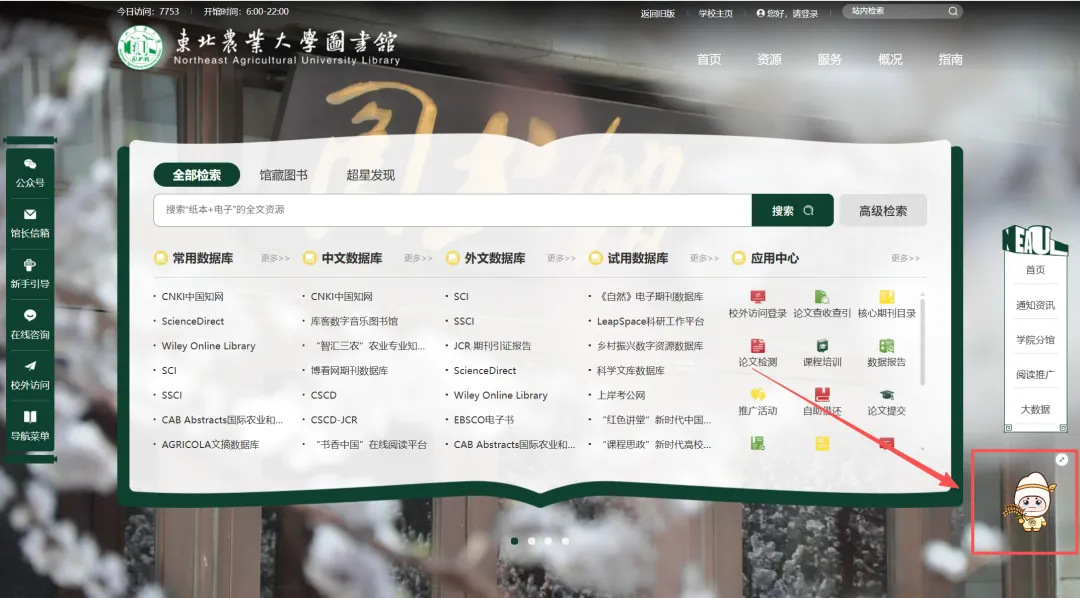Click the 学校主页 link

pos(716,14)
